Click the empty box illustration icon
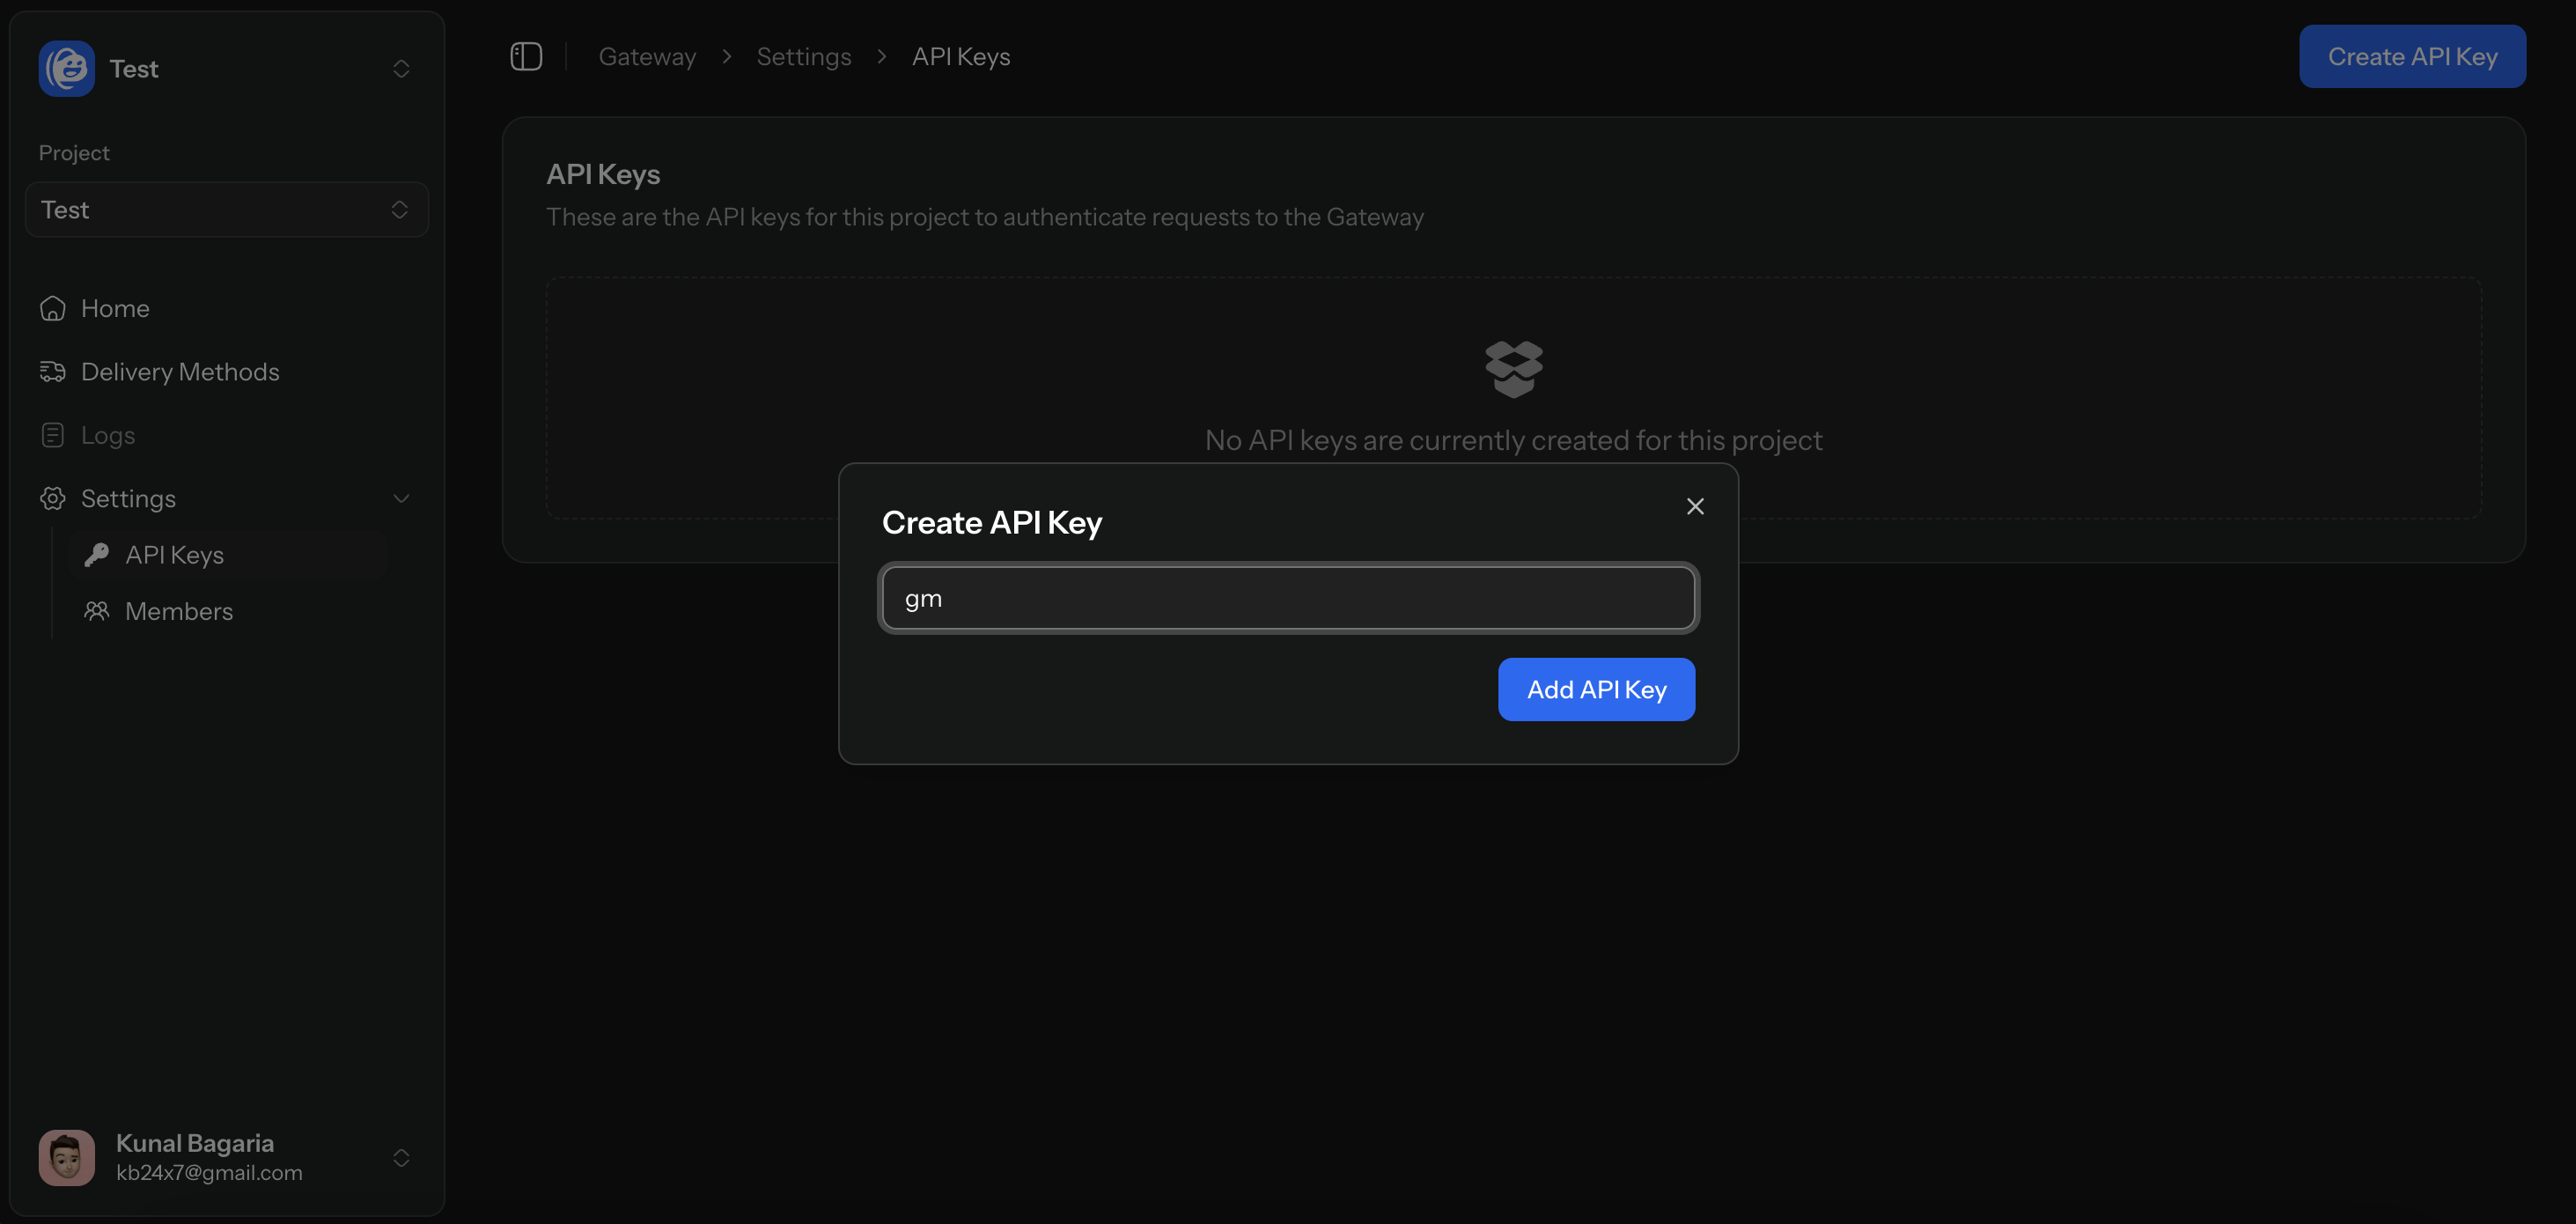The image size is (2576, 1224). [x=1513, y=369]
